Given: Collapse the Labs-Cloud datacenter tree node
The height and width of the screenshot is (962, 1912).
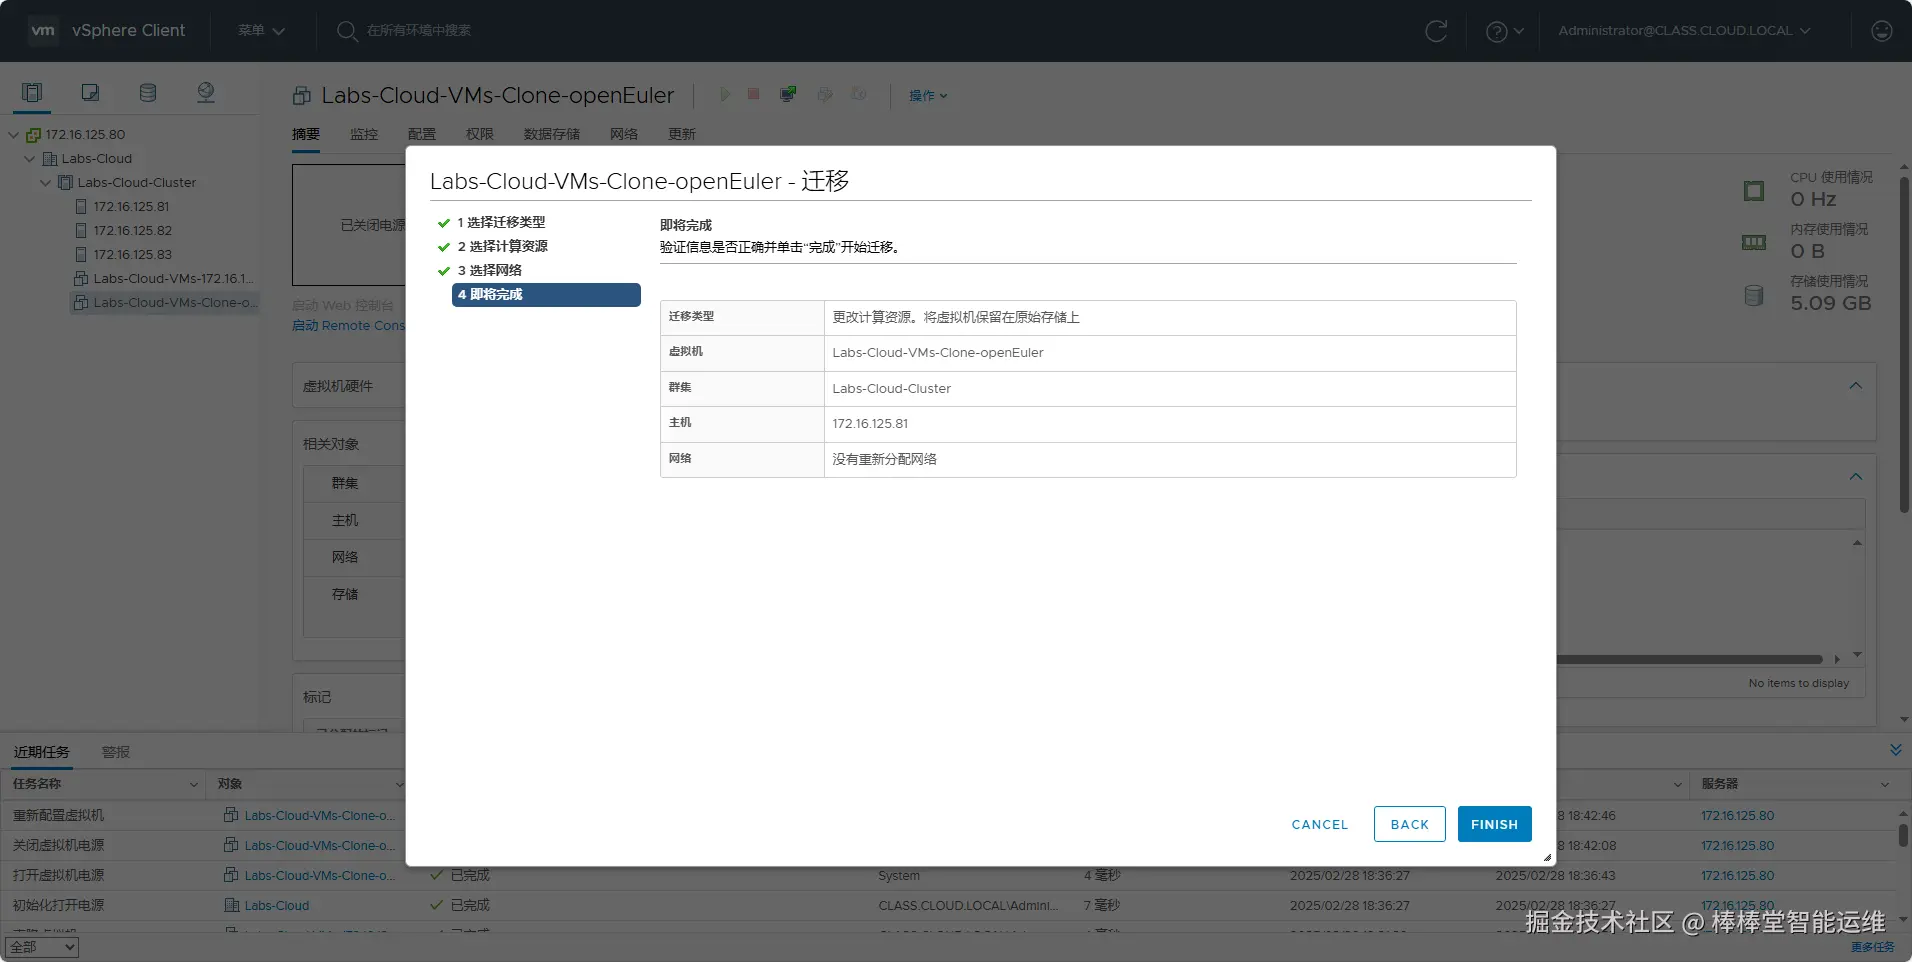Looking at the screenshot, I should (x=30, y=159).
